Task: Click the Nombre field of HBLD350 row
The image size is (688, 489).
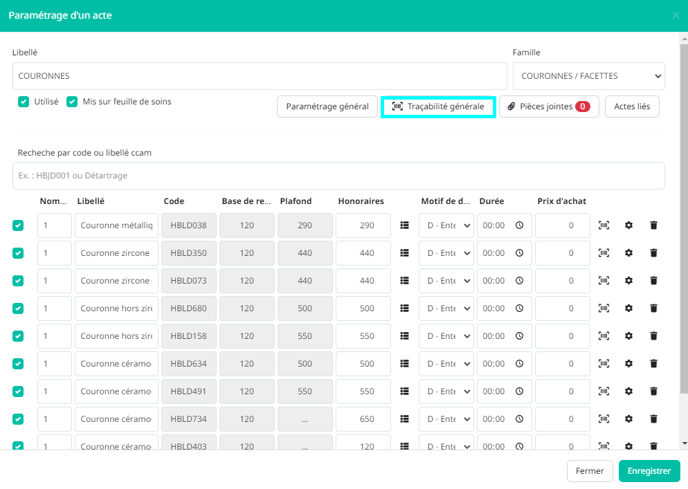Action: (x=54, y=253)
